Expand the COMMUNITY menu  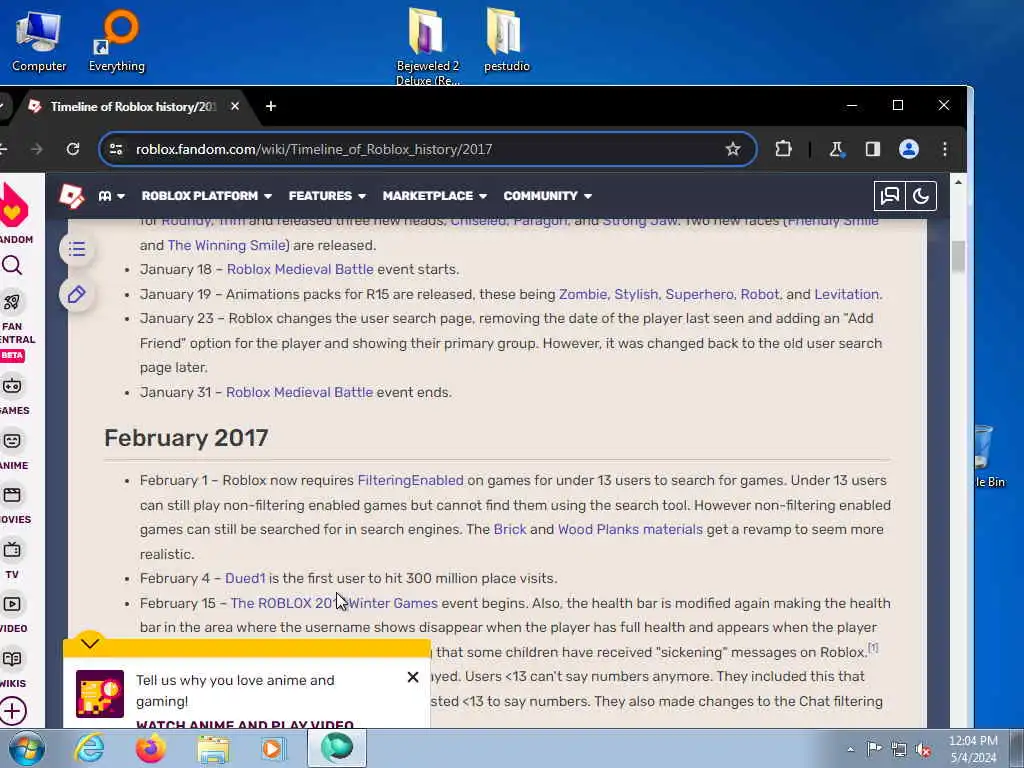coord(547,196)
